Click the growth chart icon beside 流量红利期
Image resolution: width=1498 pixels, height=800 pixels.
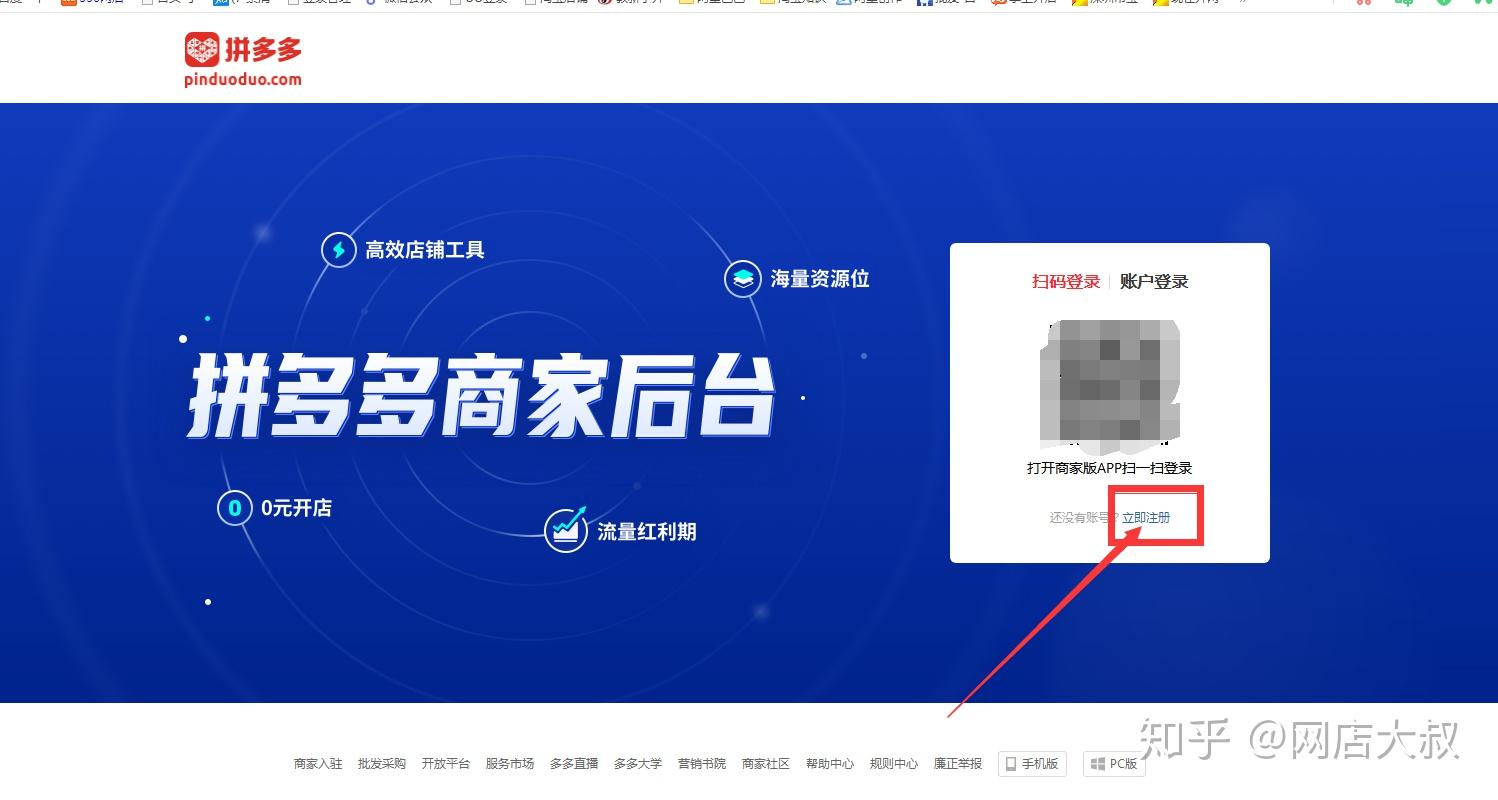[x=566, y=530]
